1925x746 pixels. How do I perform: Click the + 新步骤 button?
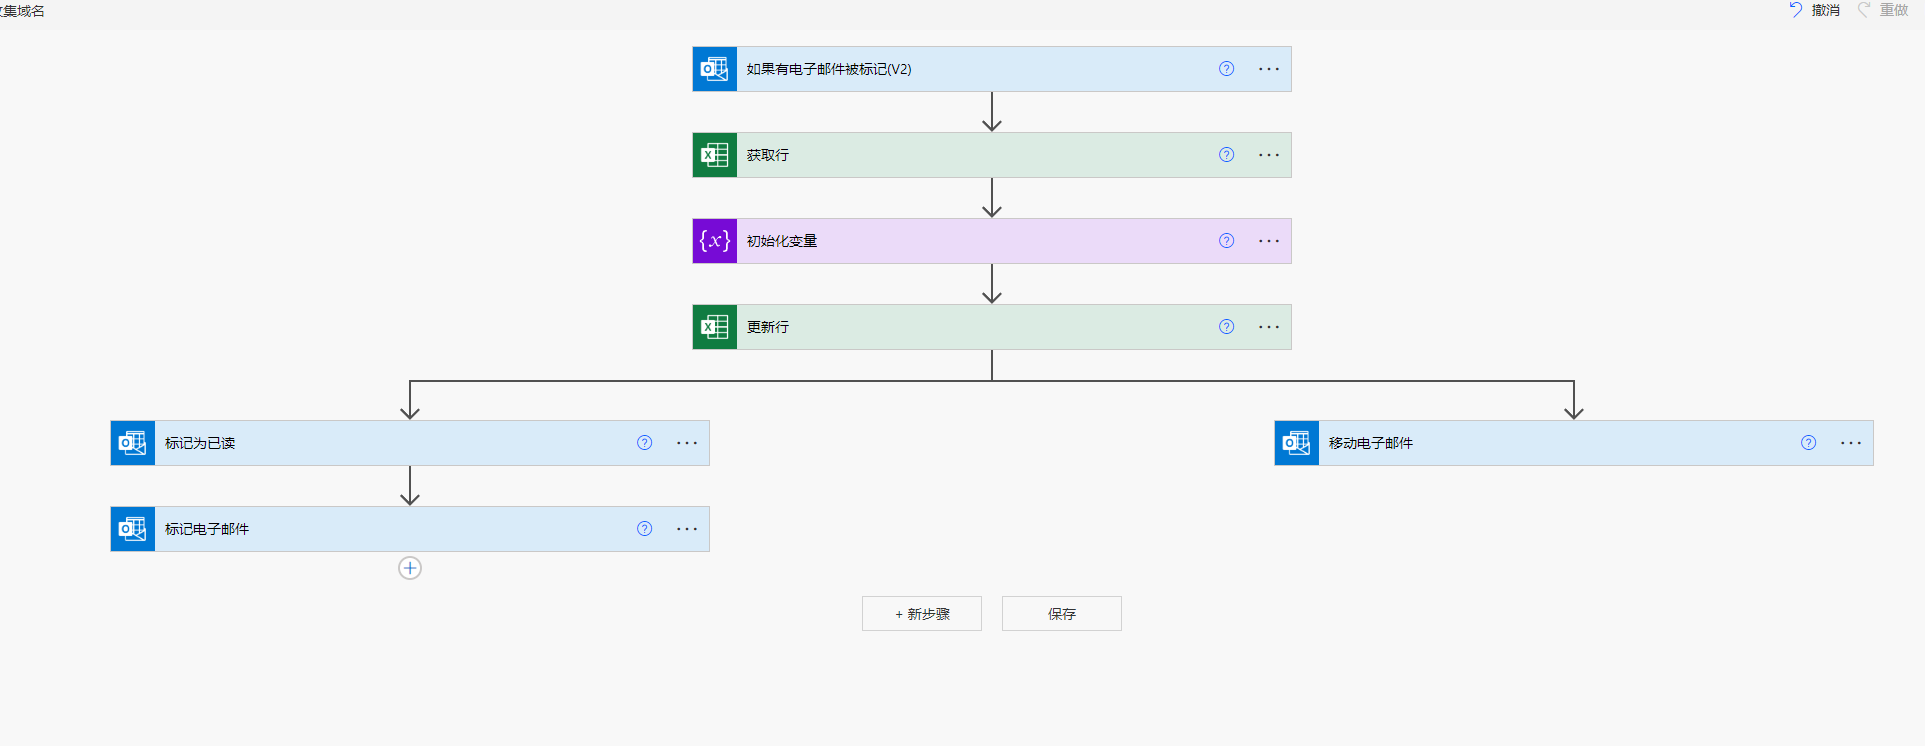point(922,614)
